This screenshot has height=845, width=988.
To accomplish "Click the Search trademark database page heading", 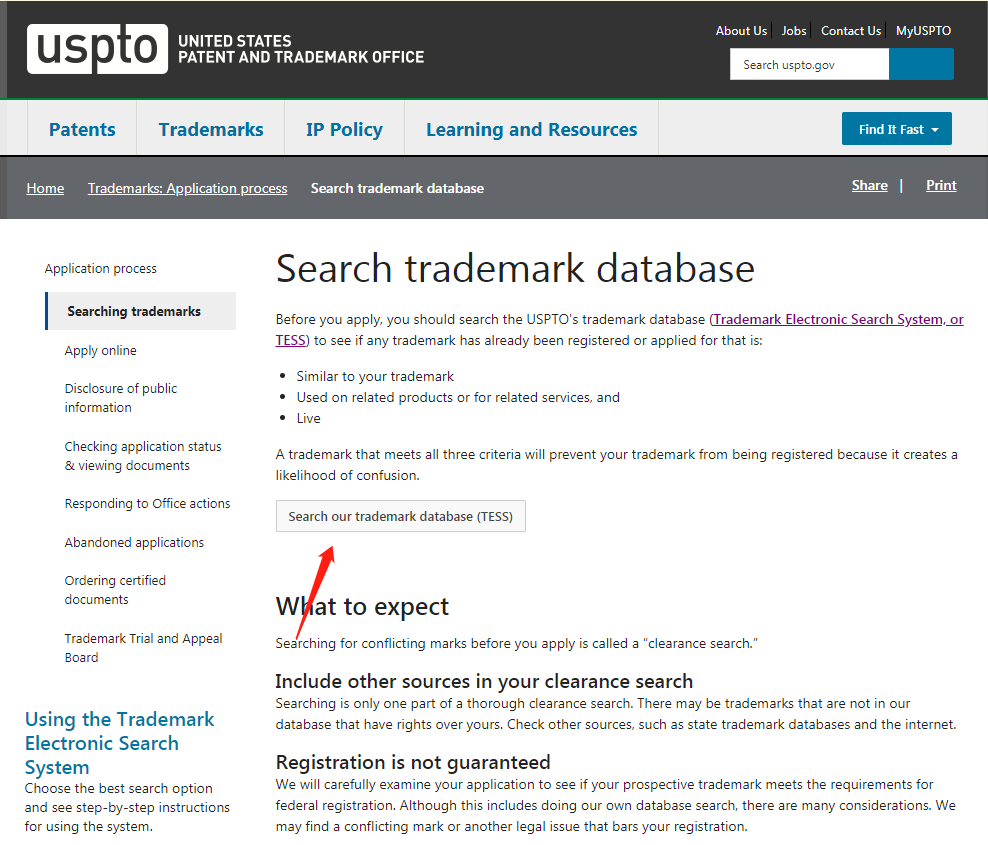I will (515, 268).
